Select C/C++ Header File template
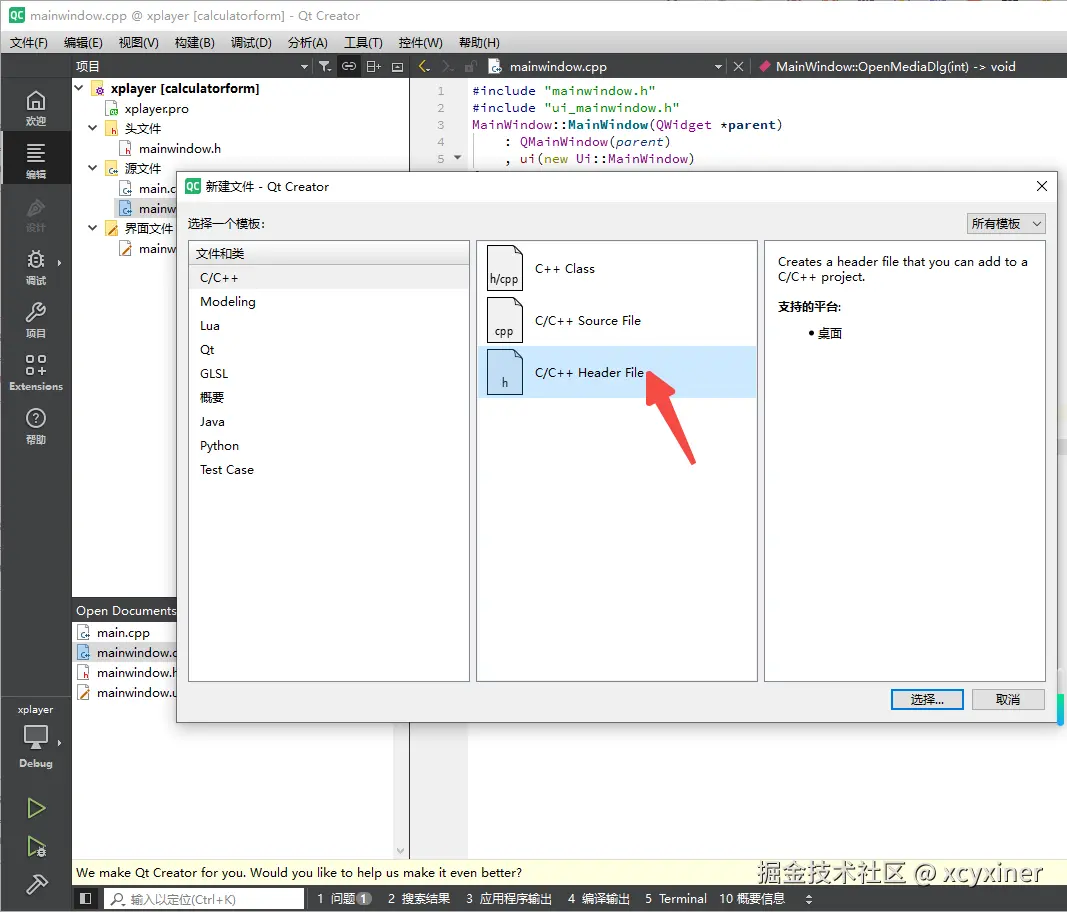The height and width of the screenshot is (912, 1067). click(617, 372)
